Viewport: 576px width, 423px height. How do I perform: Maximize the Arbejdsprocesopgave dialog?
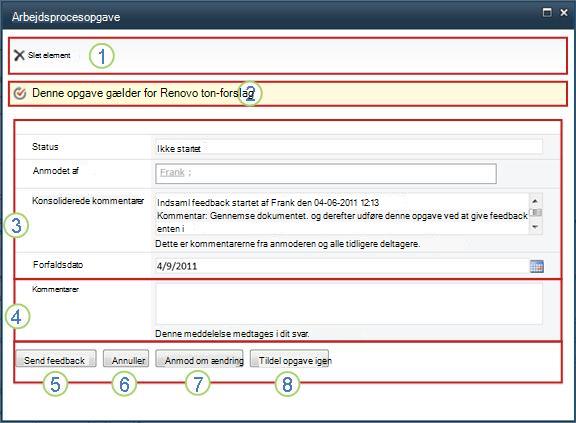pyautogui.click(x=547, y=12)
